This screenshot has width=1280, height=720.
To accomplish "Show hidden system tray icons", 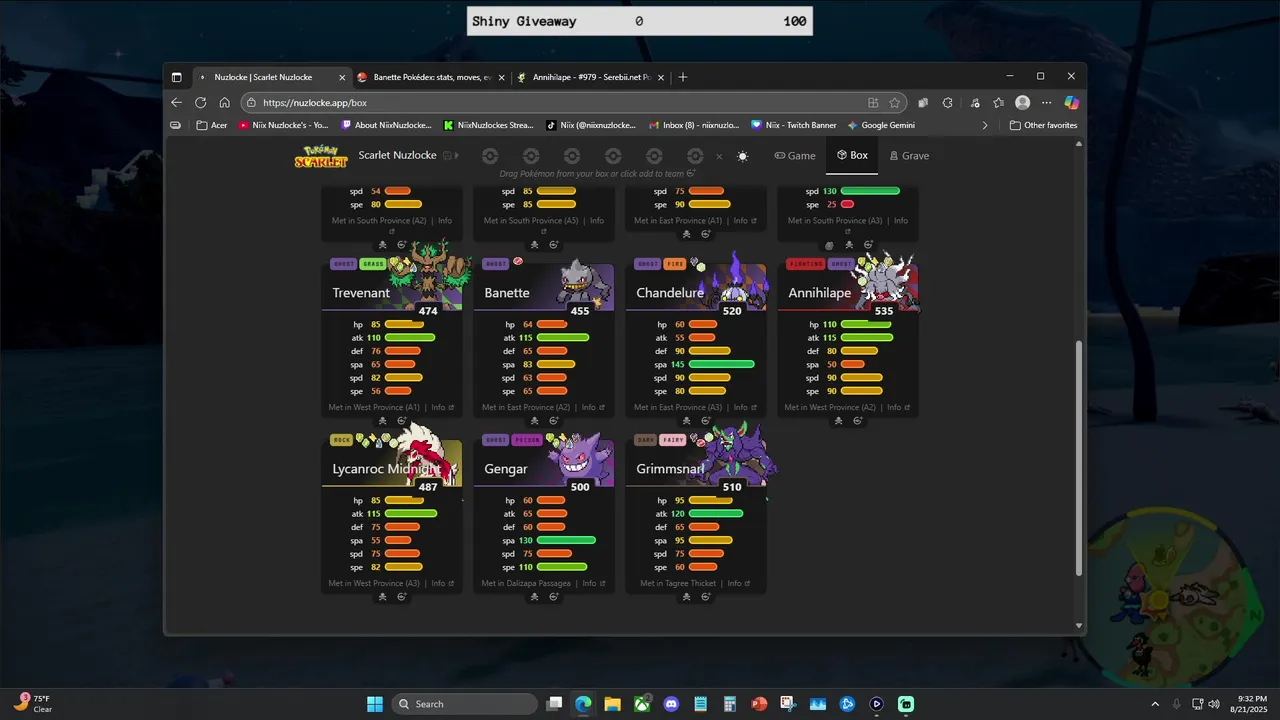I will click(x=1155, y=704).
